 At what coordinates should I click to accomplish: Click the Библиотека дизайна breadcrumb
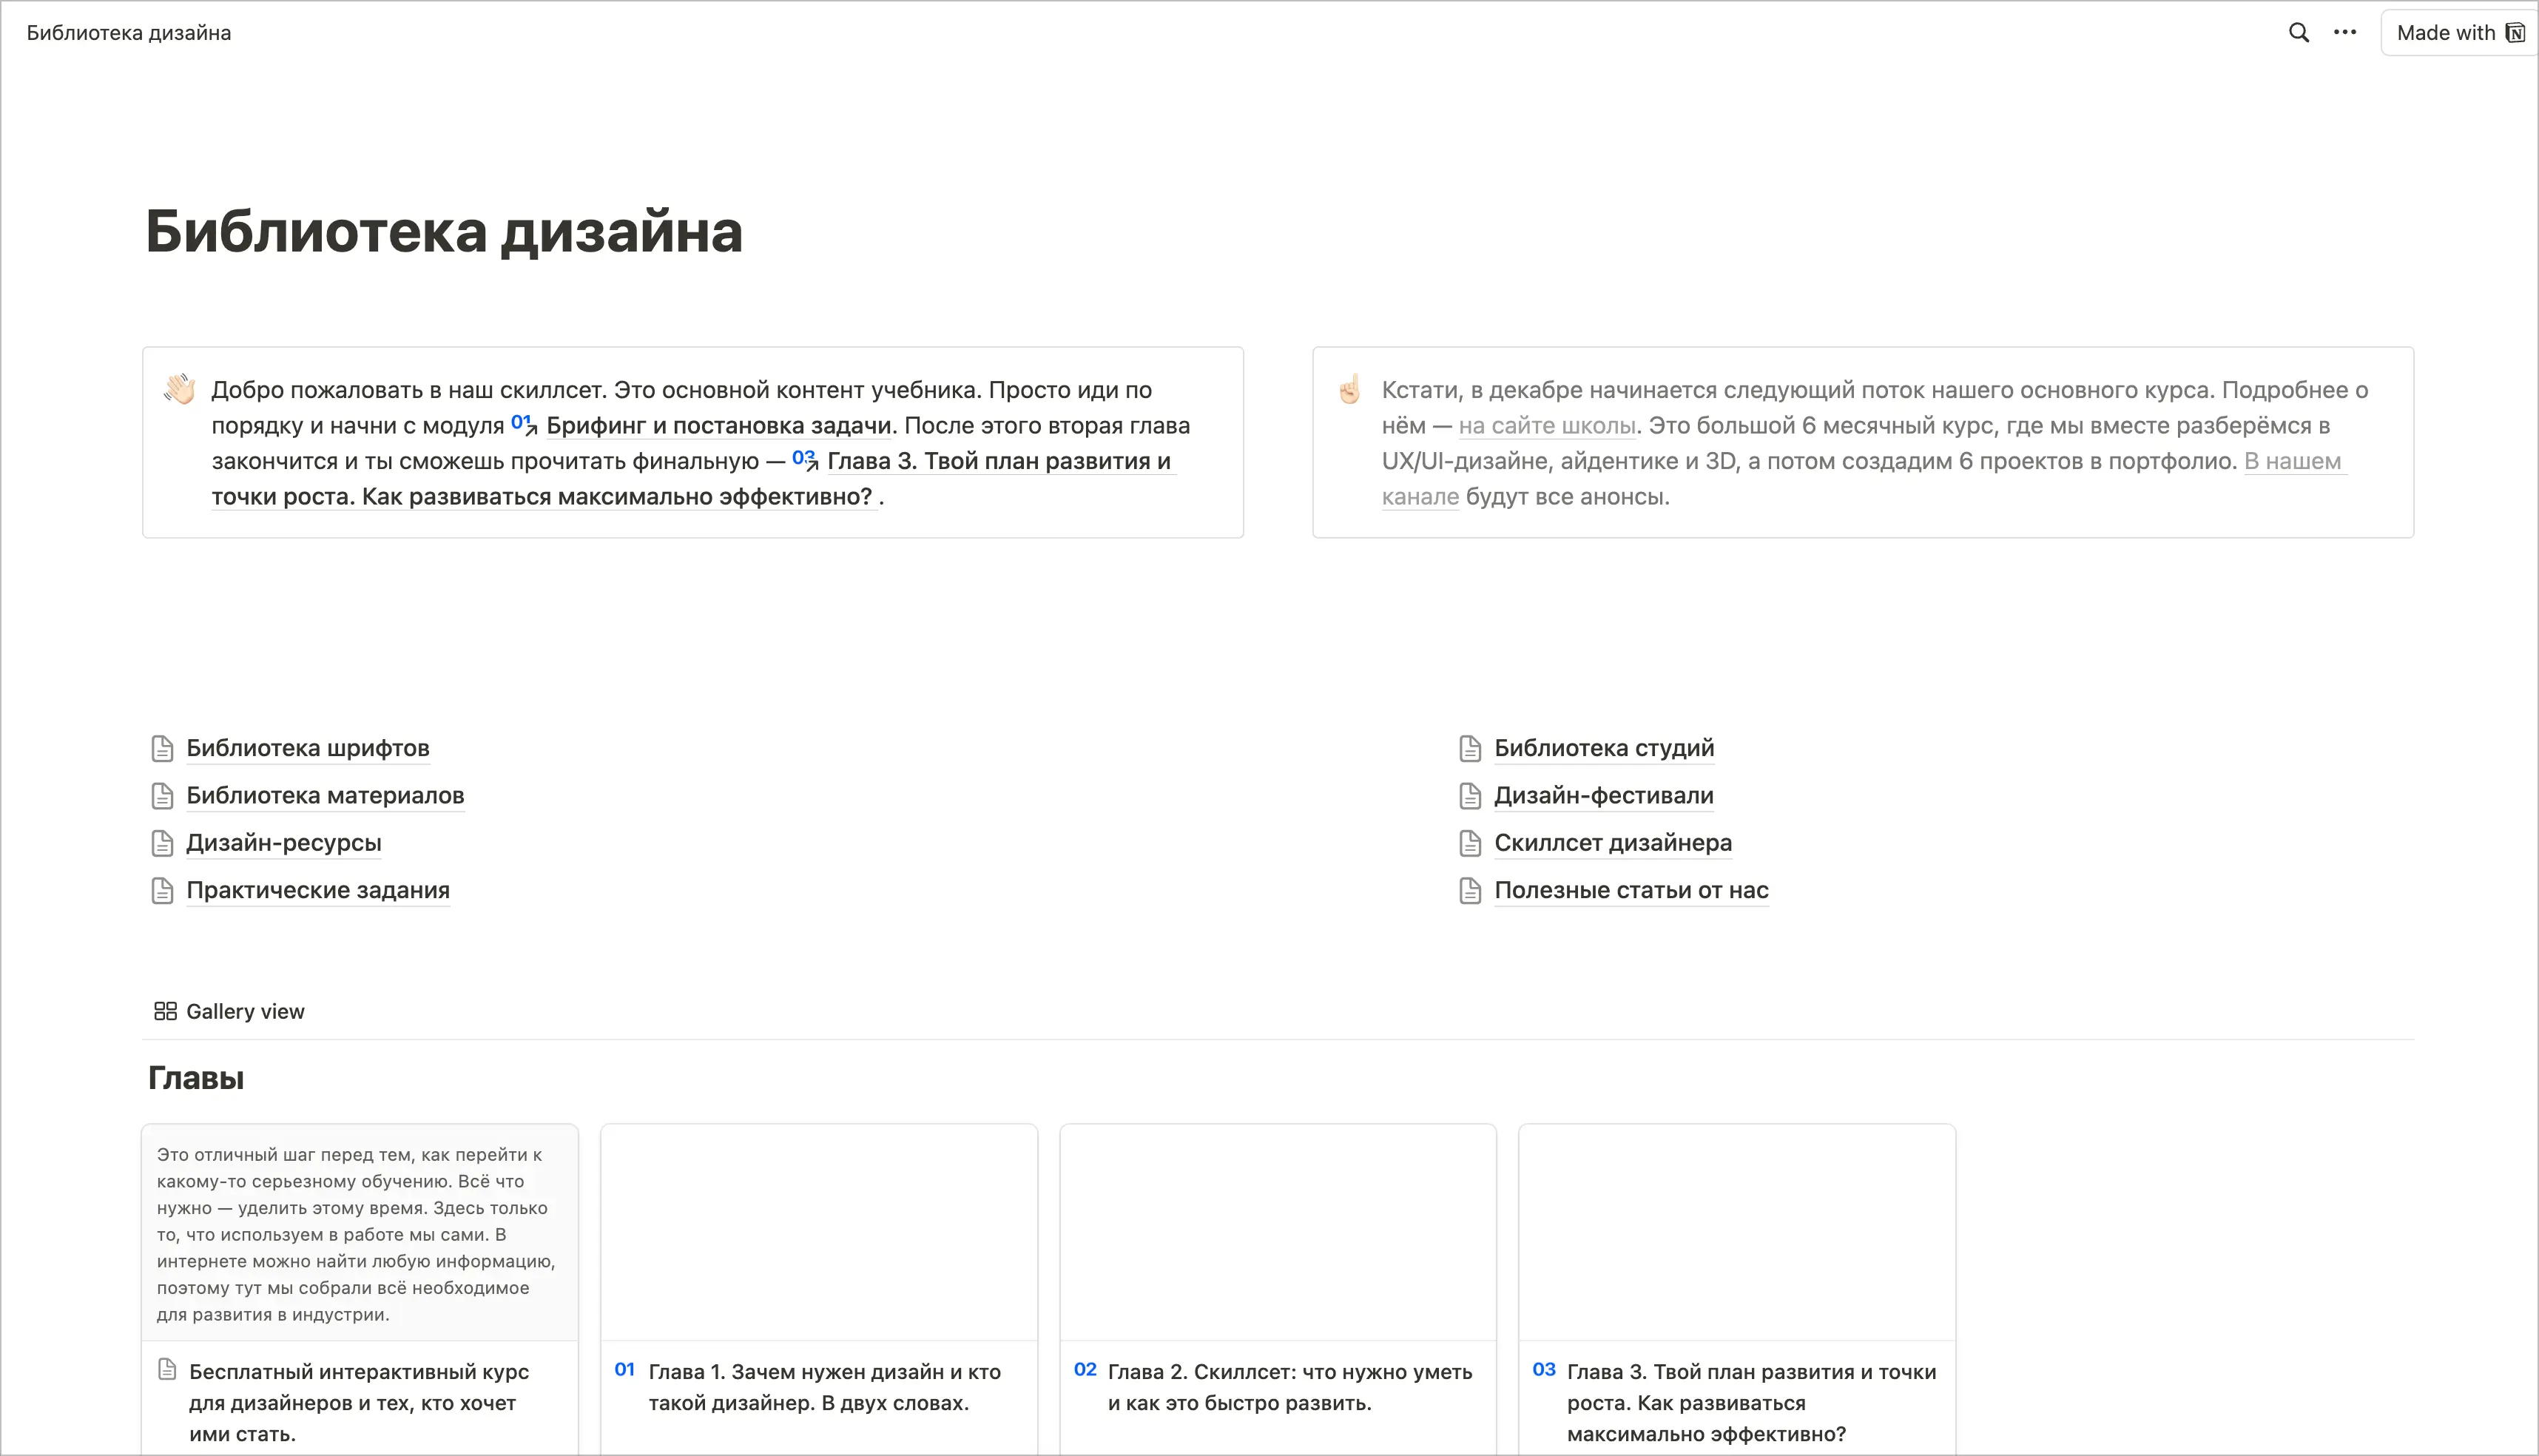(x=129, y=33)
